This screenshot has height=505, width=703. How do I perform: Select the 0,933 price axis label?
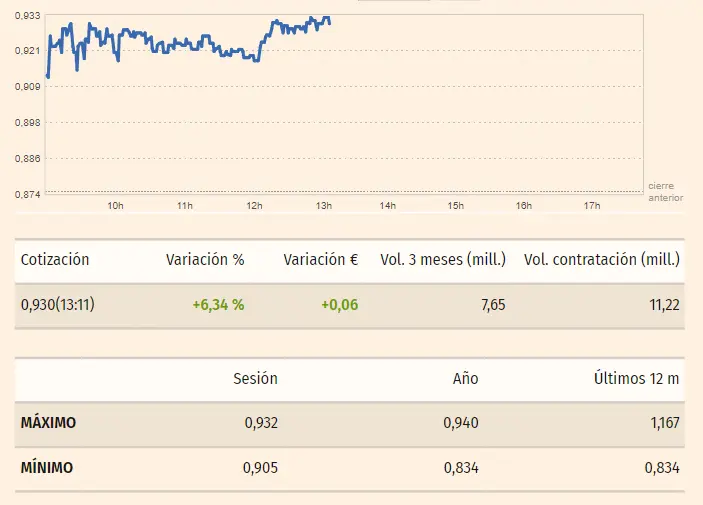[27, 15]
